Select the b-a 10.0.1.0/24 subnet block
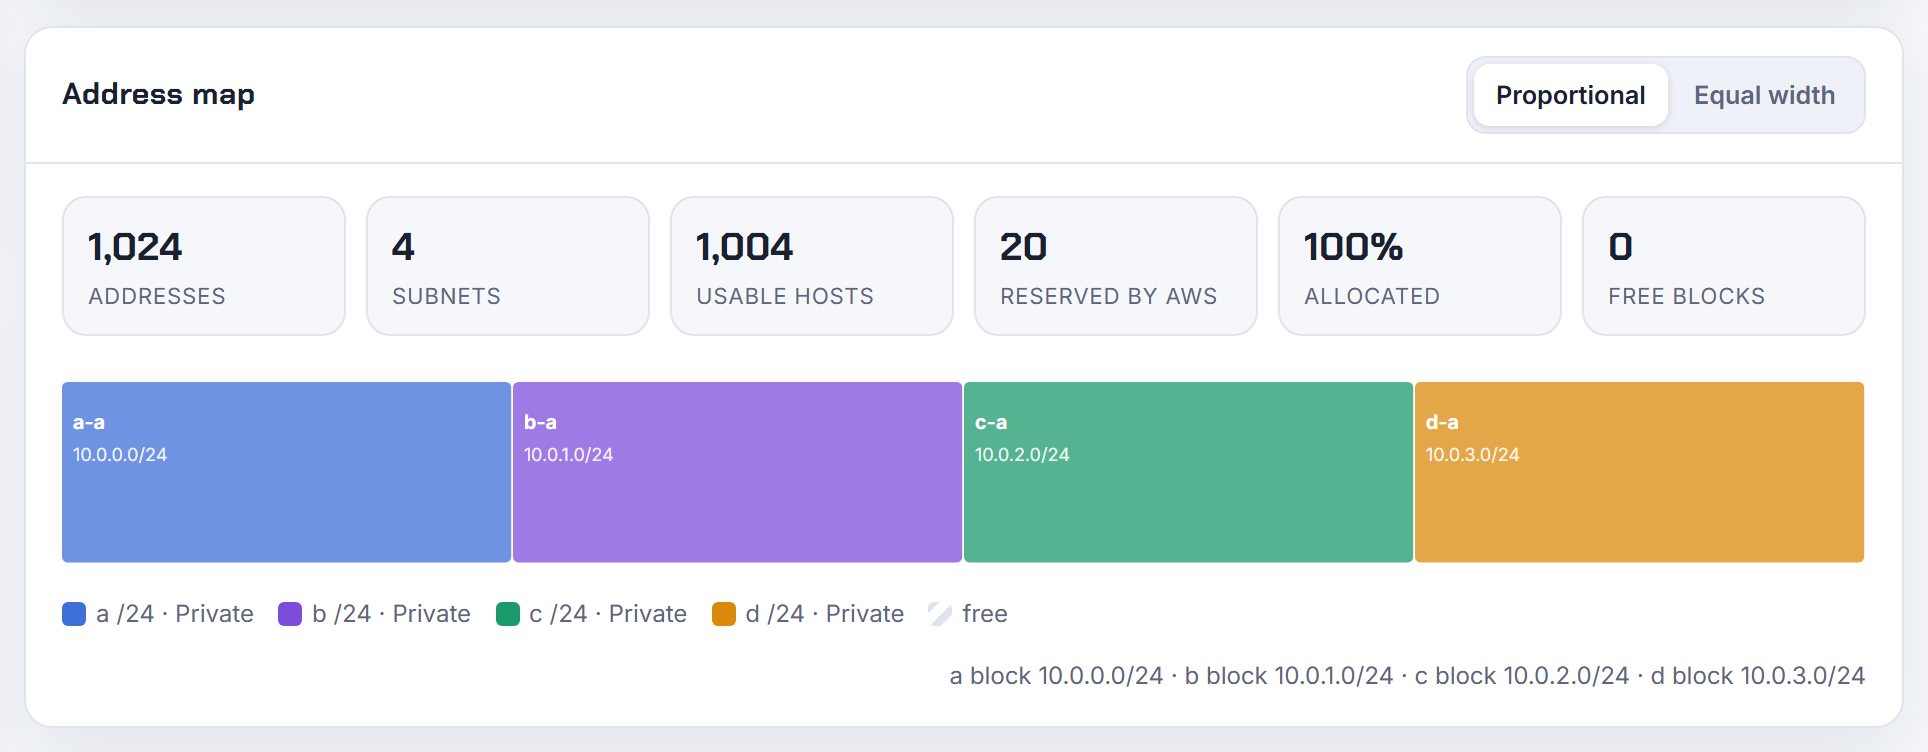 tap(737, 472)
